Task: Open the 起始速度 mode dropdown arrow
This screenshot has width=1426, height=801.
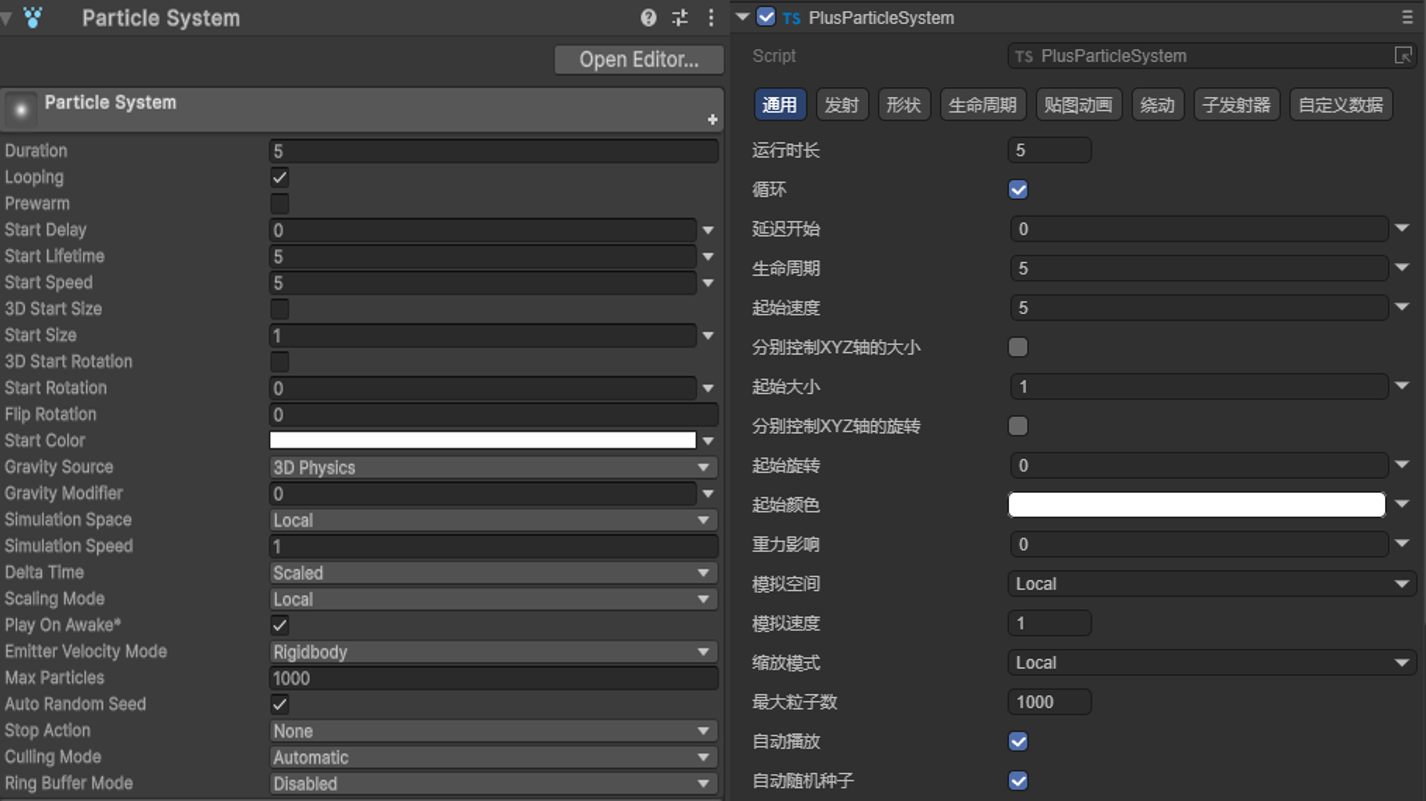Action: (1402, 308)
